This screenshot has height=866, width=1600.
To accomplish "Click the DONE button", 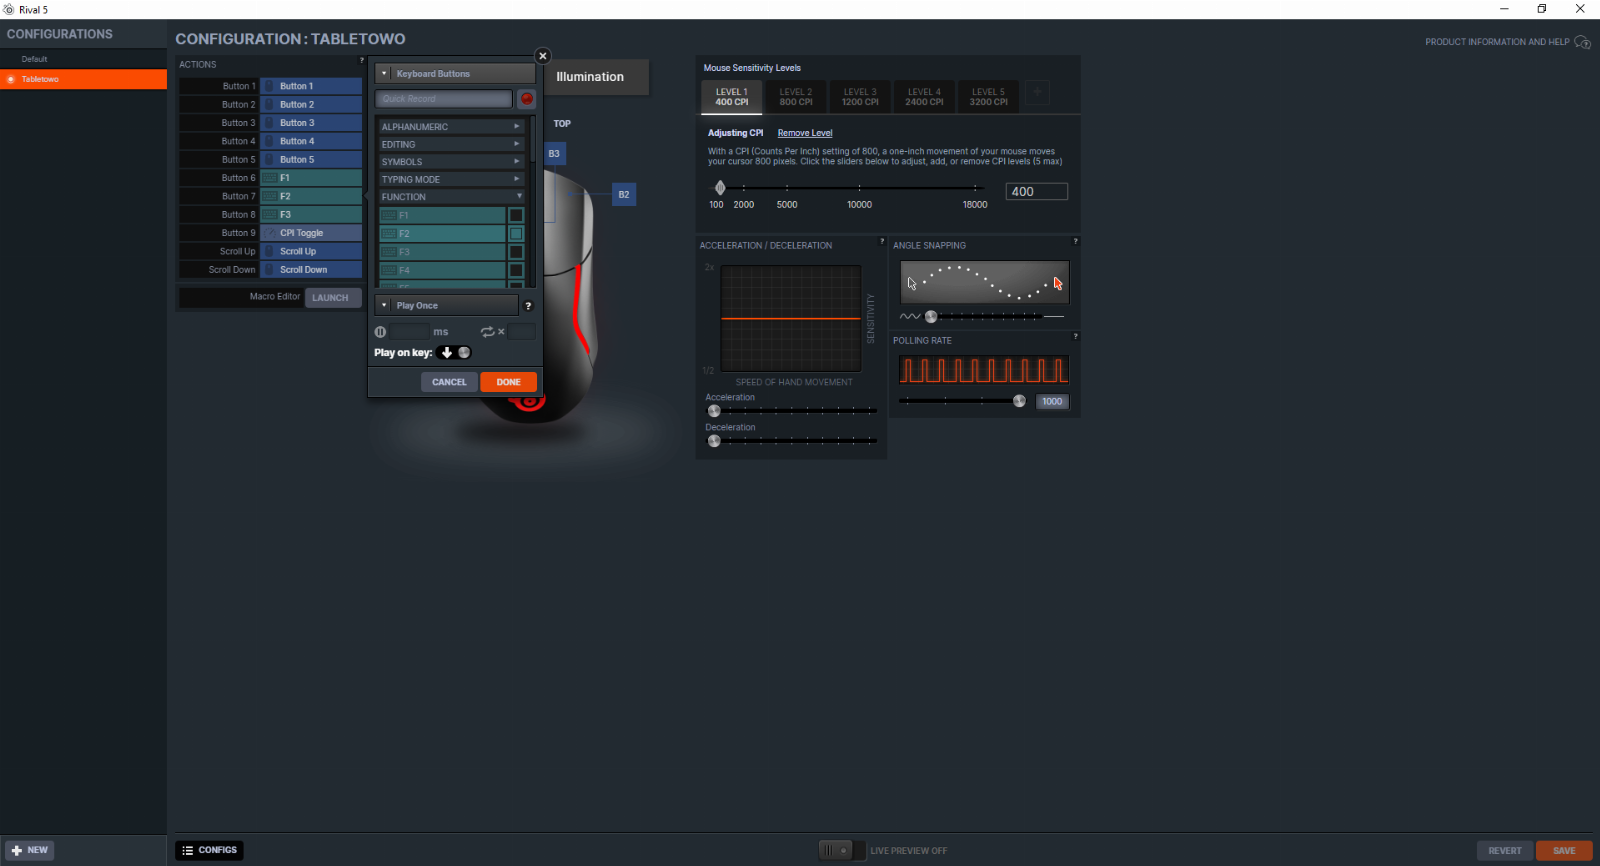I will [509, 382].
